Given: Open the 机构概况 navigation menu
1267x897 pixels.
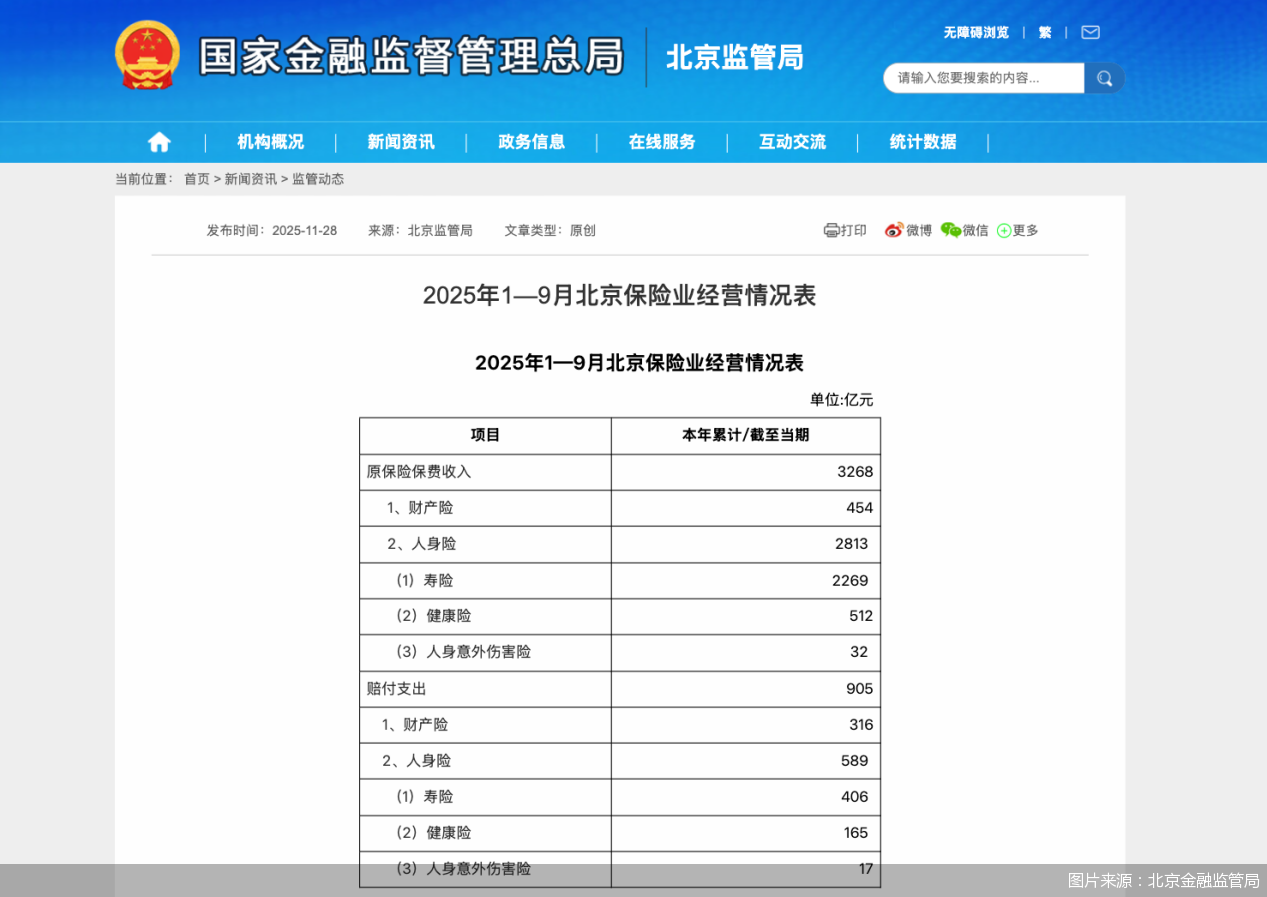Looking at the screenshot, I should [270, 142].
